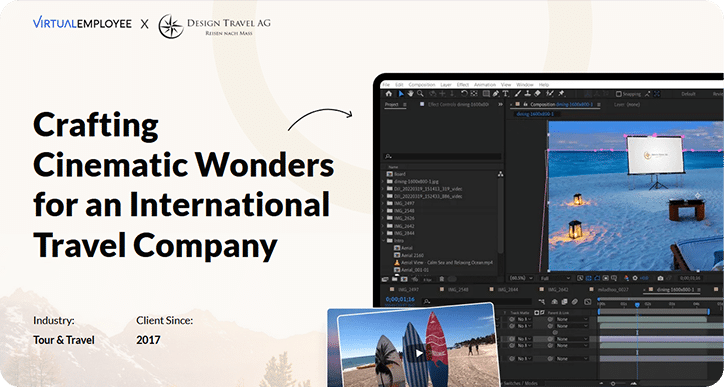The image size is (724, 387).
Task: Open the Full resolution dropdown
Action: (x=555, y=278)
